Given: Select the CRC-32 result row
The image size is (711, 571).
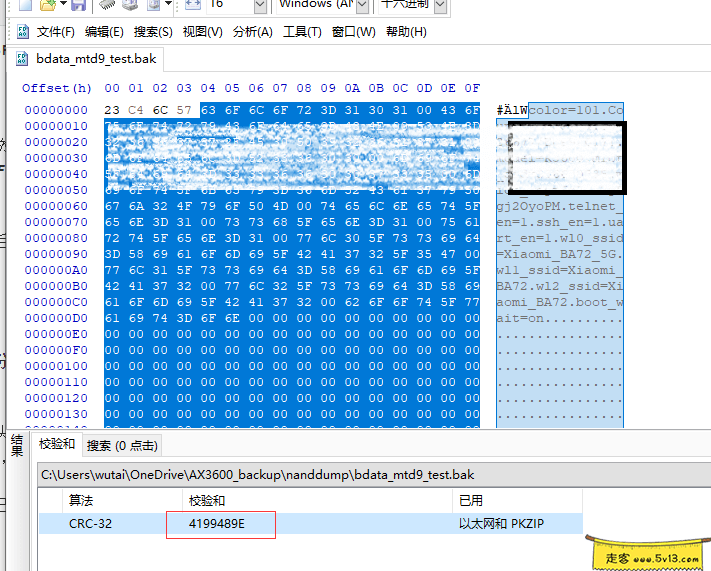Looking at the screenshot, I should click(x=311, y=523).
